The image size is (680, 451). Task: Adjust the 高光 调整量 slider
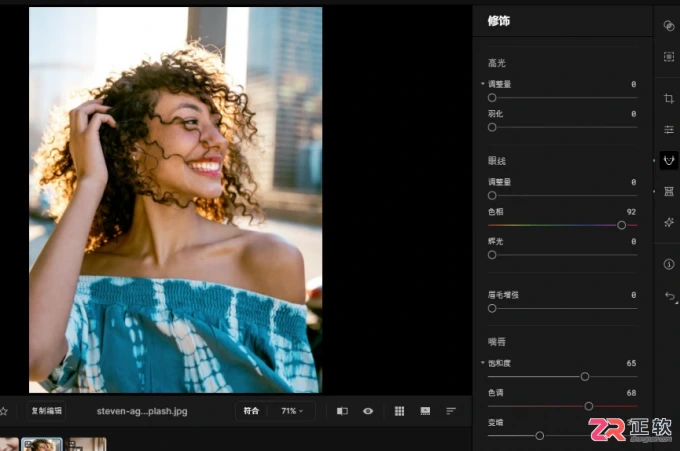(562, 98)
